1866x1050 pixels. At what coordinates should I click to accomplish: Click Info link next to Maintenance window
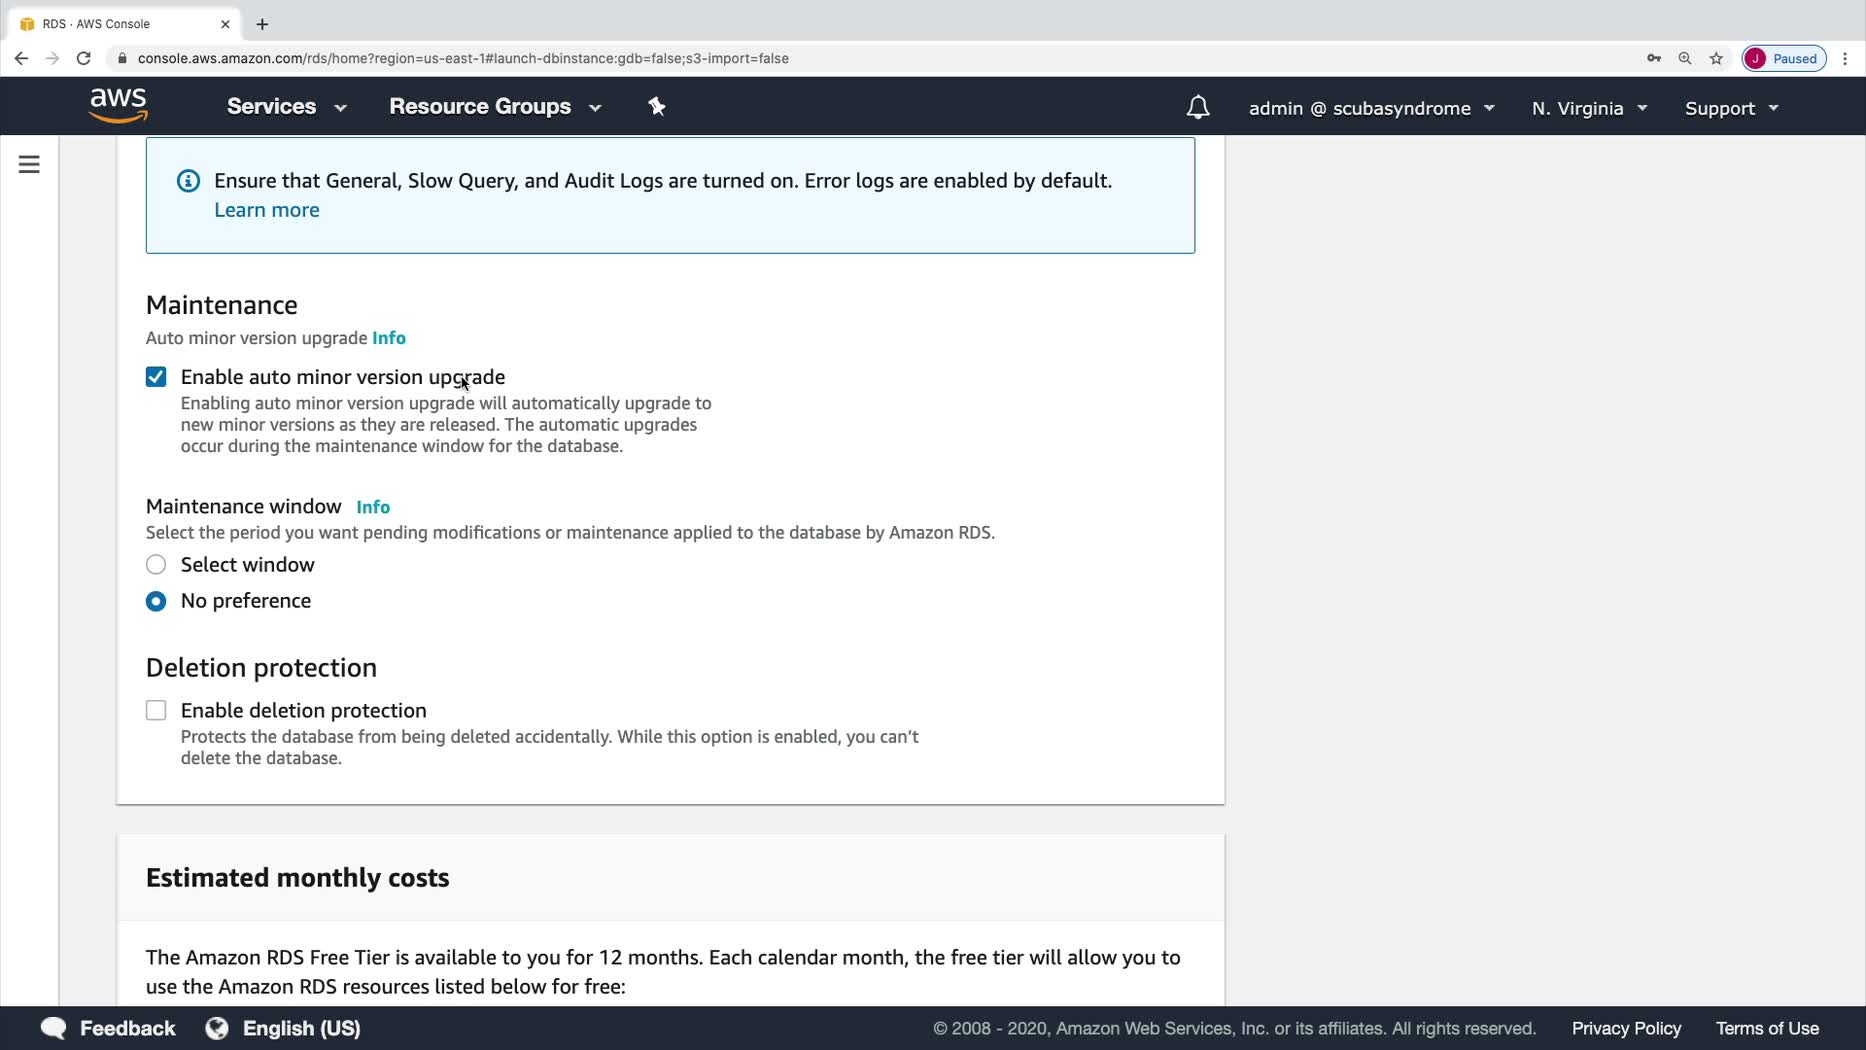pyautogui.click(x=373, y=507)
